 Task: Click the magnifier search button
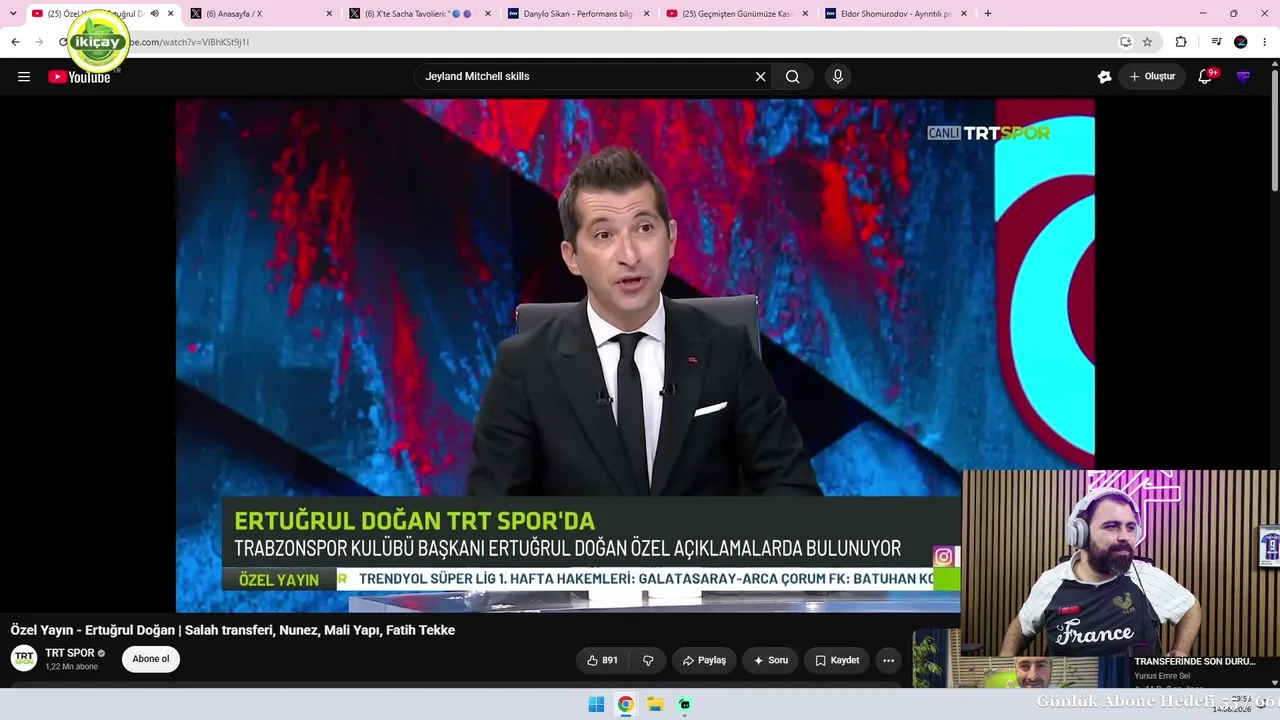pyautogui.click(x=792, y=76)
